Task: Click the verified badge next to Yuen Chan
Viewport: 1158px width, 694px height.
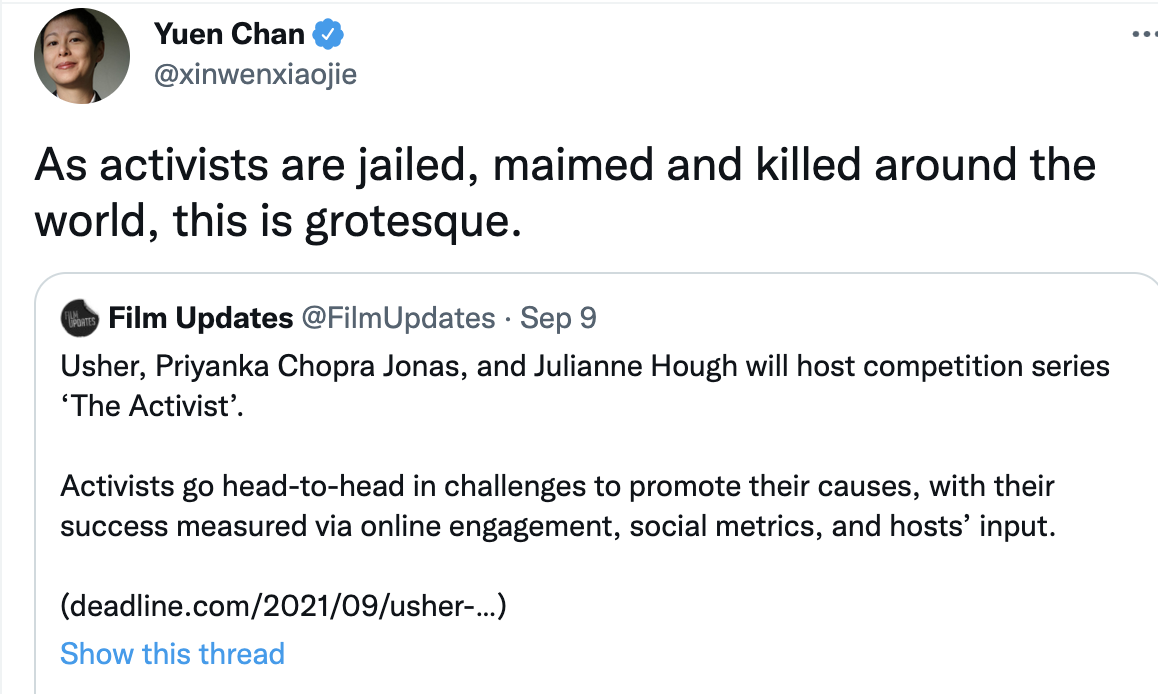Action: click(x=325, y=32)
